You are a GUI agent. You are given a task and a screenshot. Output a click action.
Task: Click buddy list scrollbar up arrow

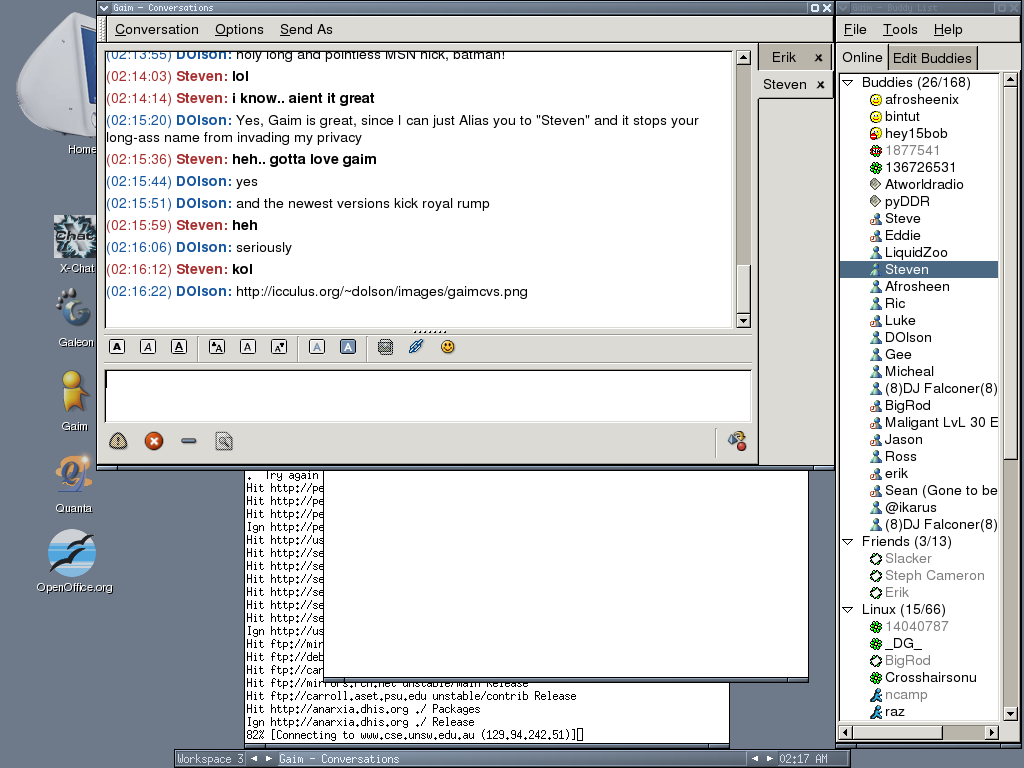tap(1010, 80)
